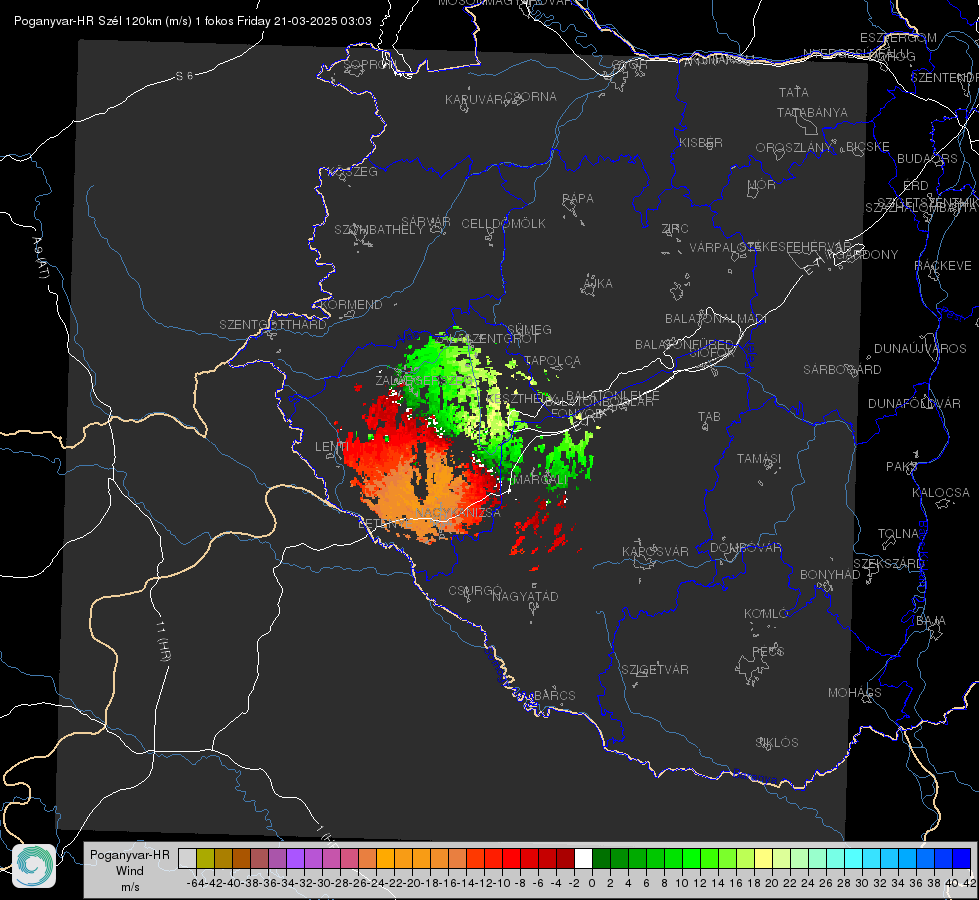Click the BICSKE label

coord(868,147)
